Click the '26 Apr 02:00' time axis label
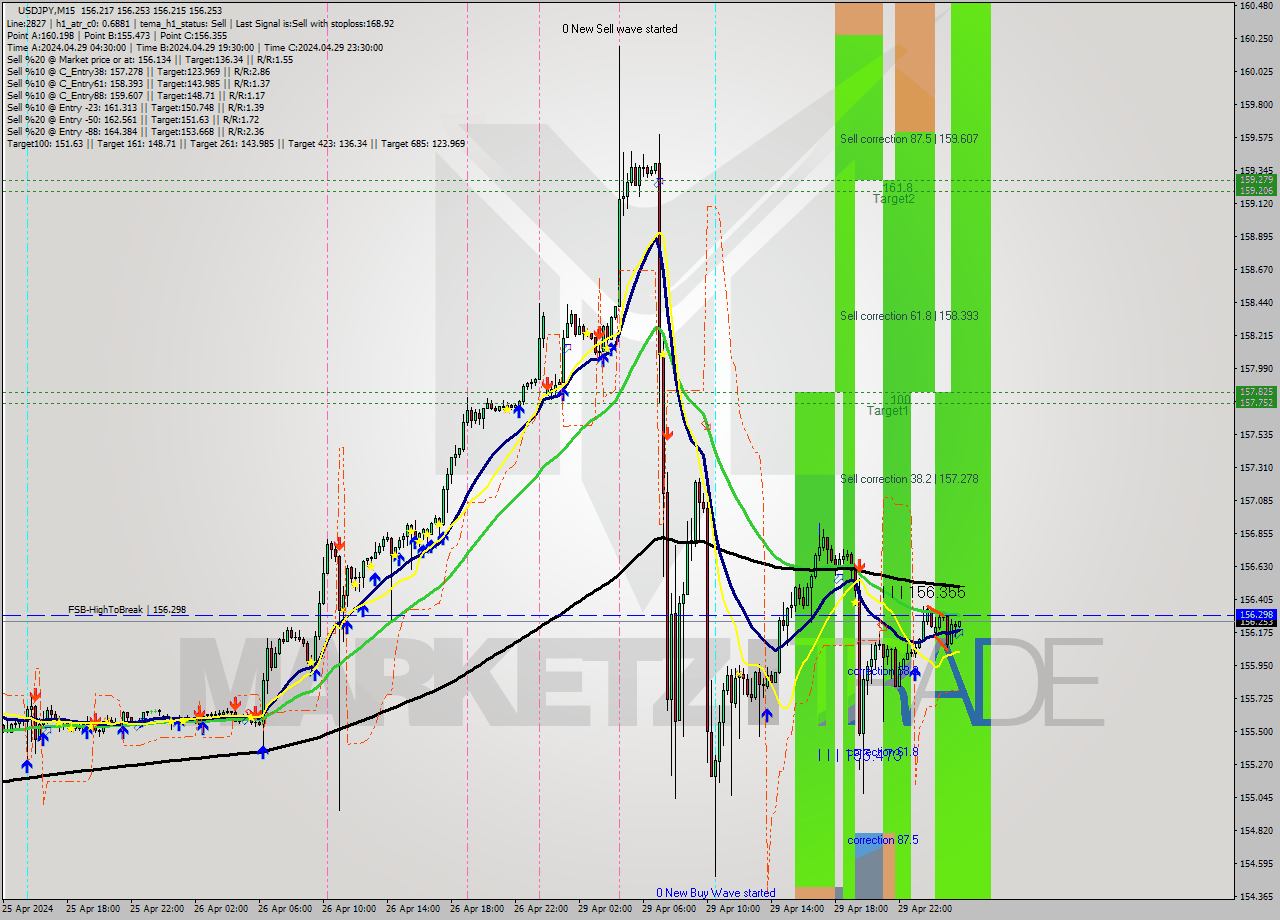Viewport: 1280px width, 920px height. click(221, 909)
